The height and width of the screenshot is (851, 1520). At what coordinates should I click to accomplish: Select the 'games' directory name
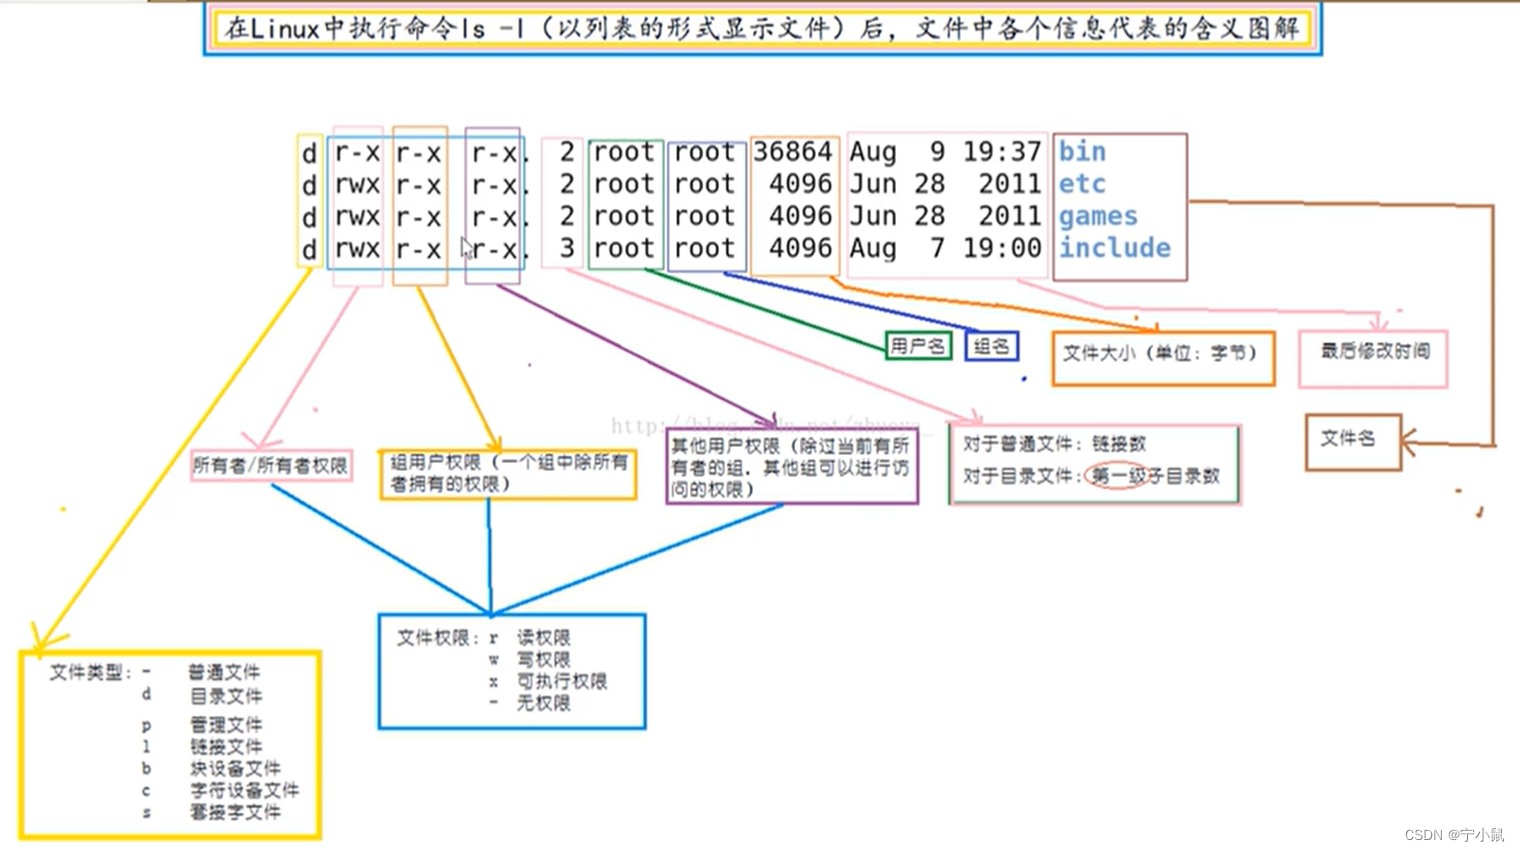[1098, 217]
